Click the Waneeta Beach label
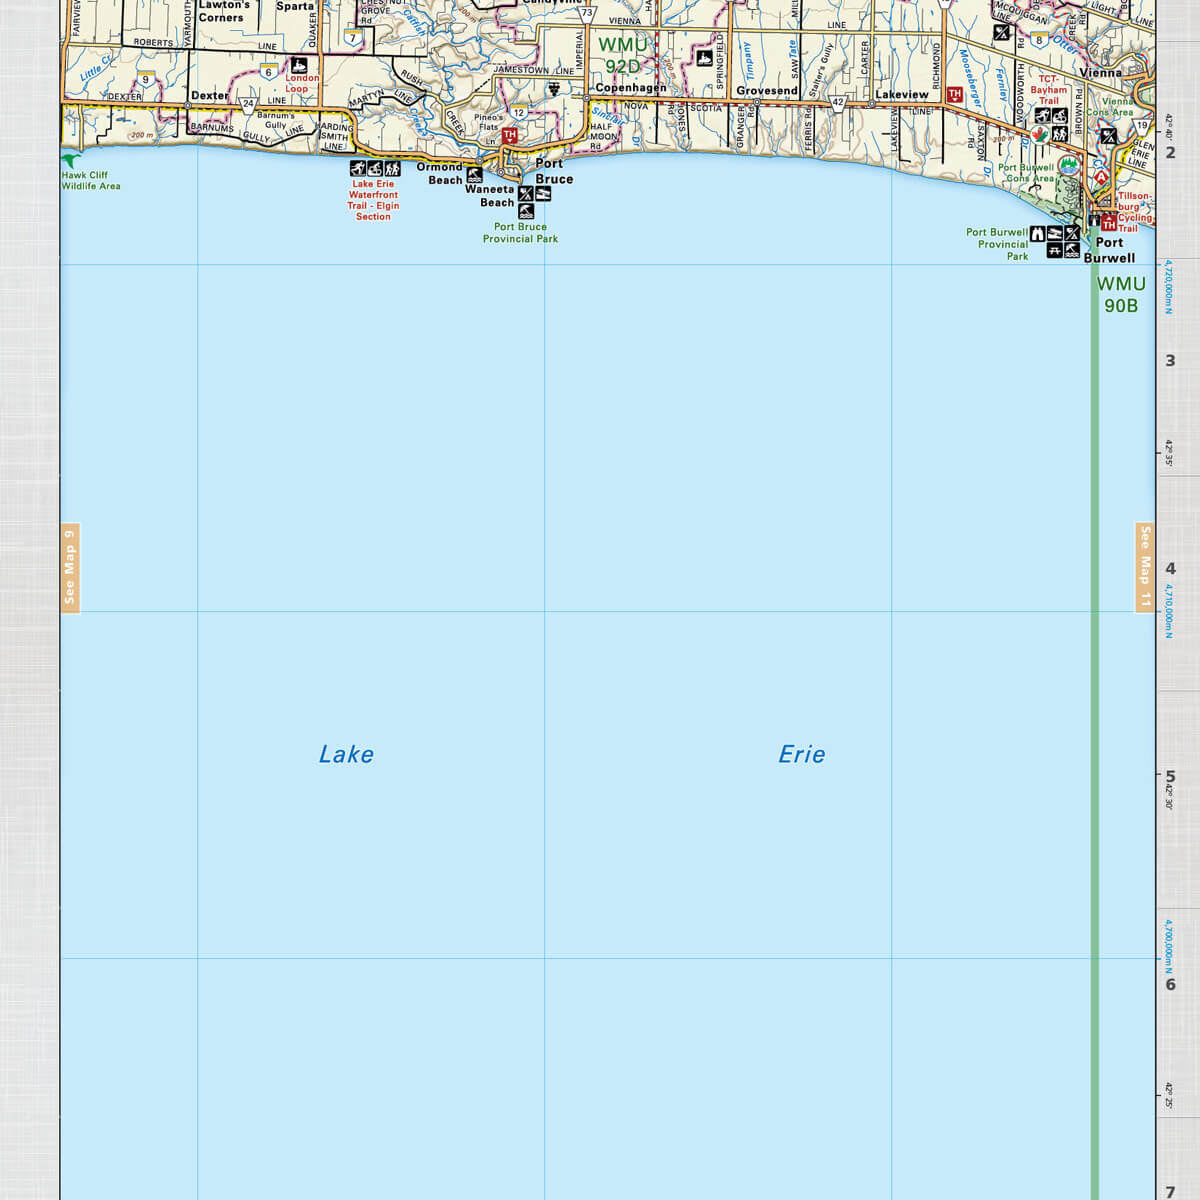 (x=489, y=195)
